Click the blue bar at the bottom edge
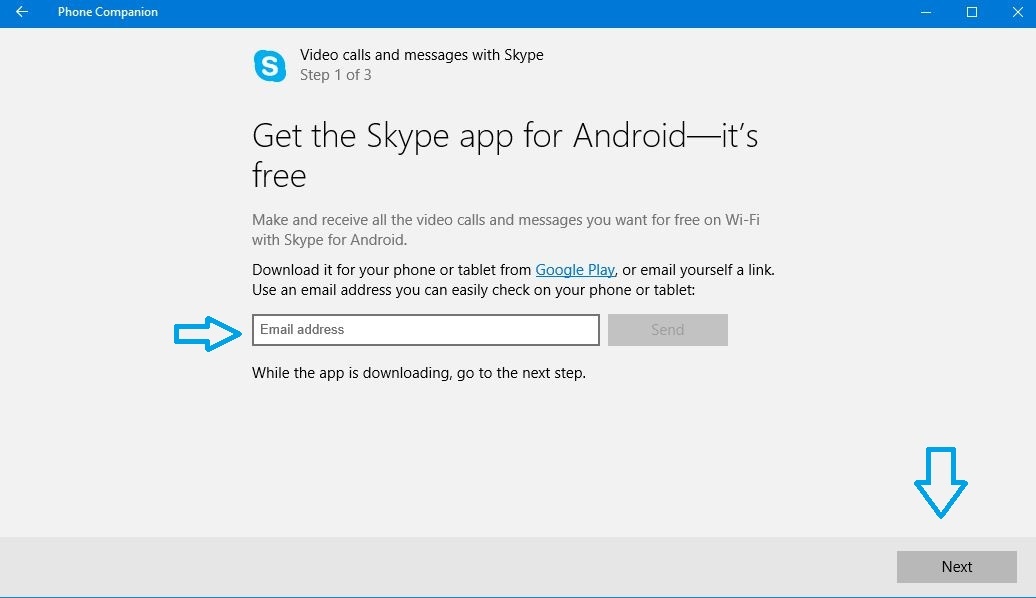 [x=518, y=594]
